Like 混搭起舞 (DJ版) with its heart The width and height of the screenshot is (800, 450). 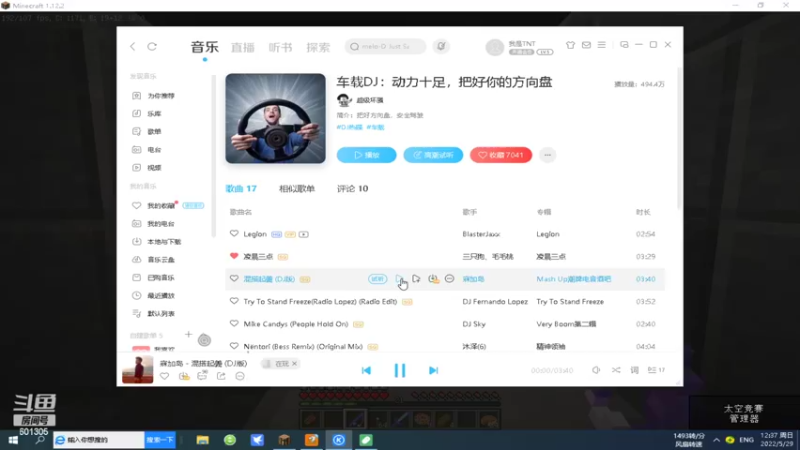pos(234,279)
